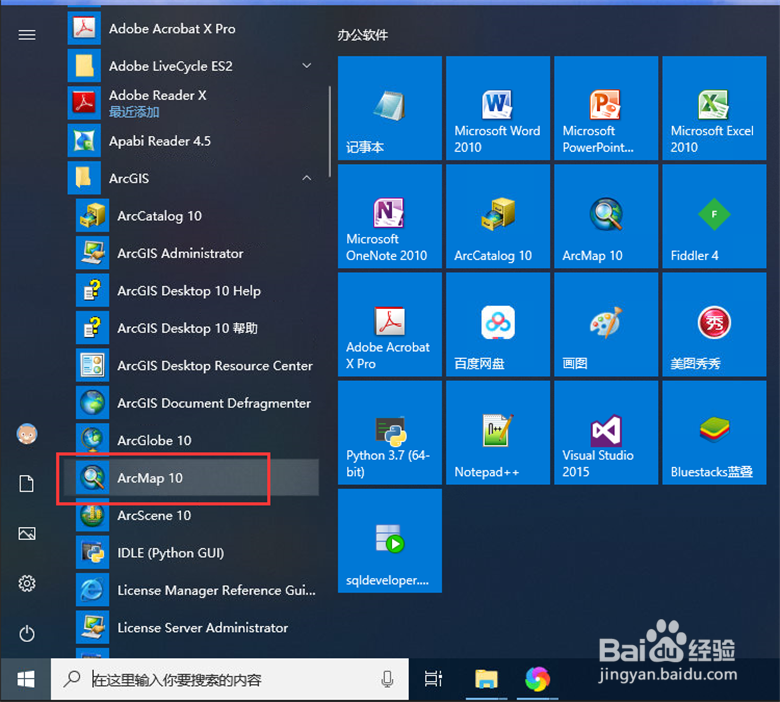Open the ArcMap 10 tile
This screenshot has height=702, width=780.
606,216
